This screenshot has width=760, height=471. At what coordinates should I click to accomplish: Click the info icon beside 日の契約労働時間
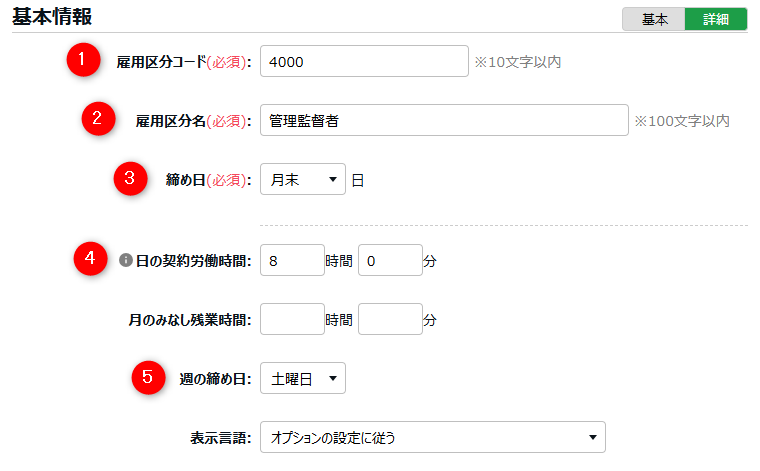[126, 260]
